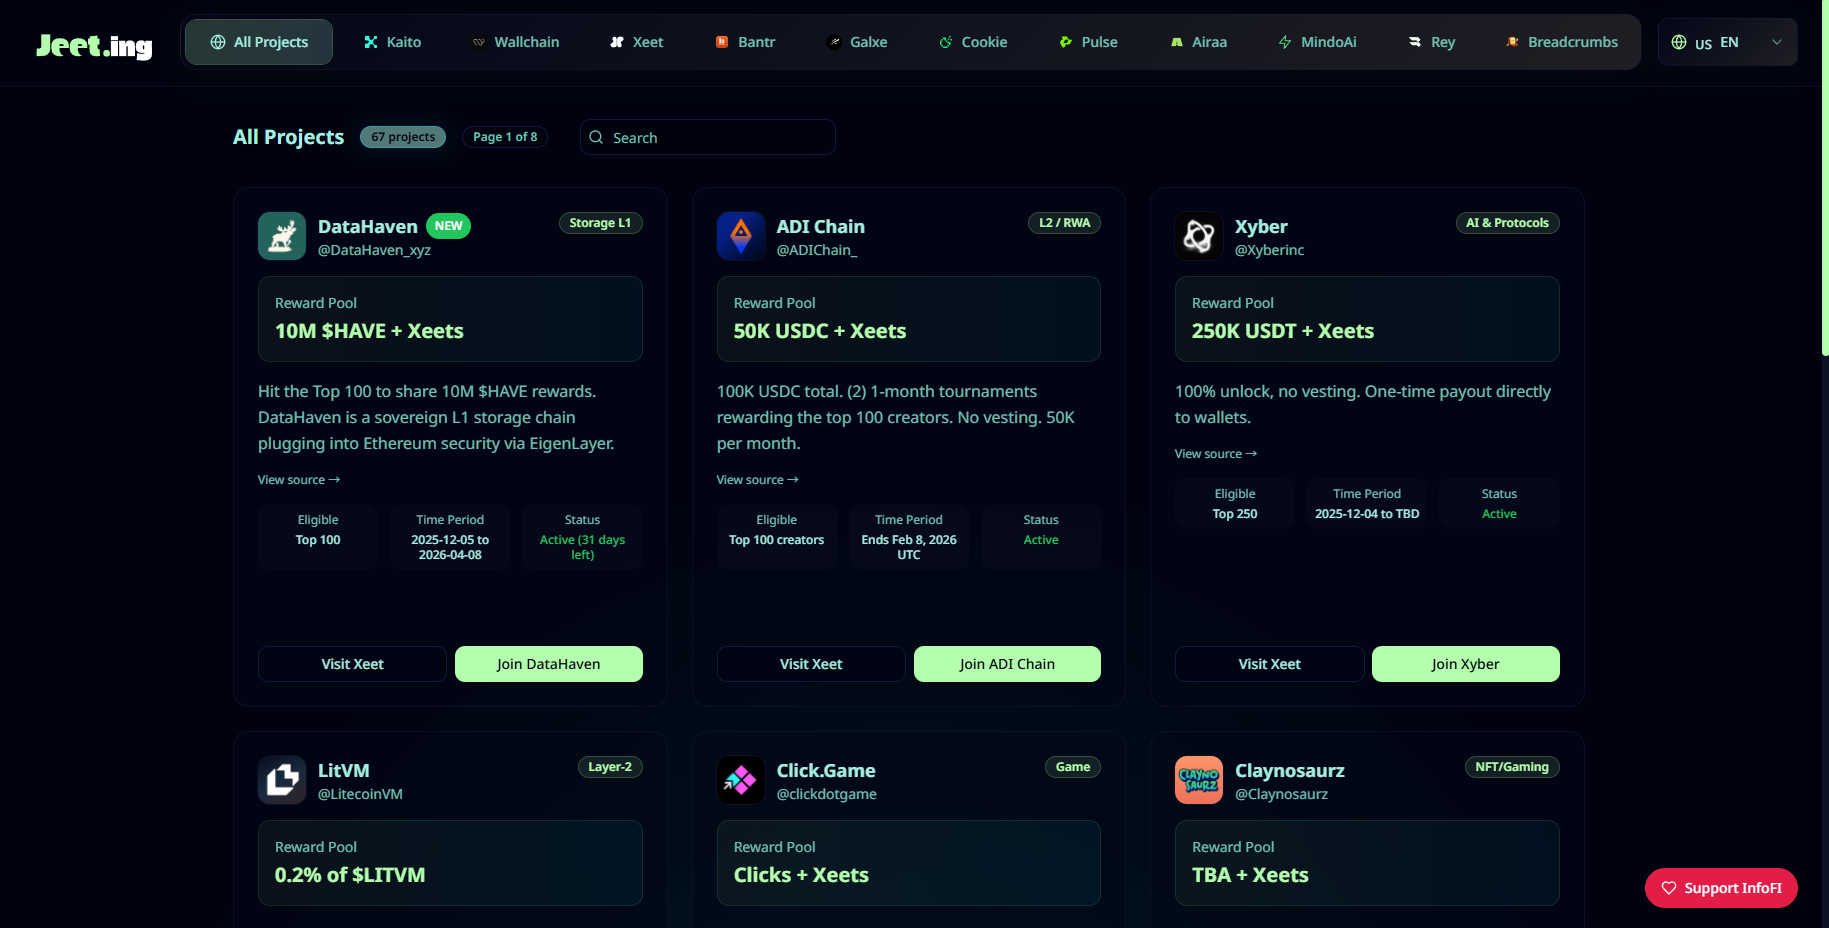The height and width of the screenshot is (928, 1829).
Task: Click the @DataHaven_xyz handle
Action: coord(374,250)
